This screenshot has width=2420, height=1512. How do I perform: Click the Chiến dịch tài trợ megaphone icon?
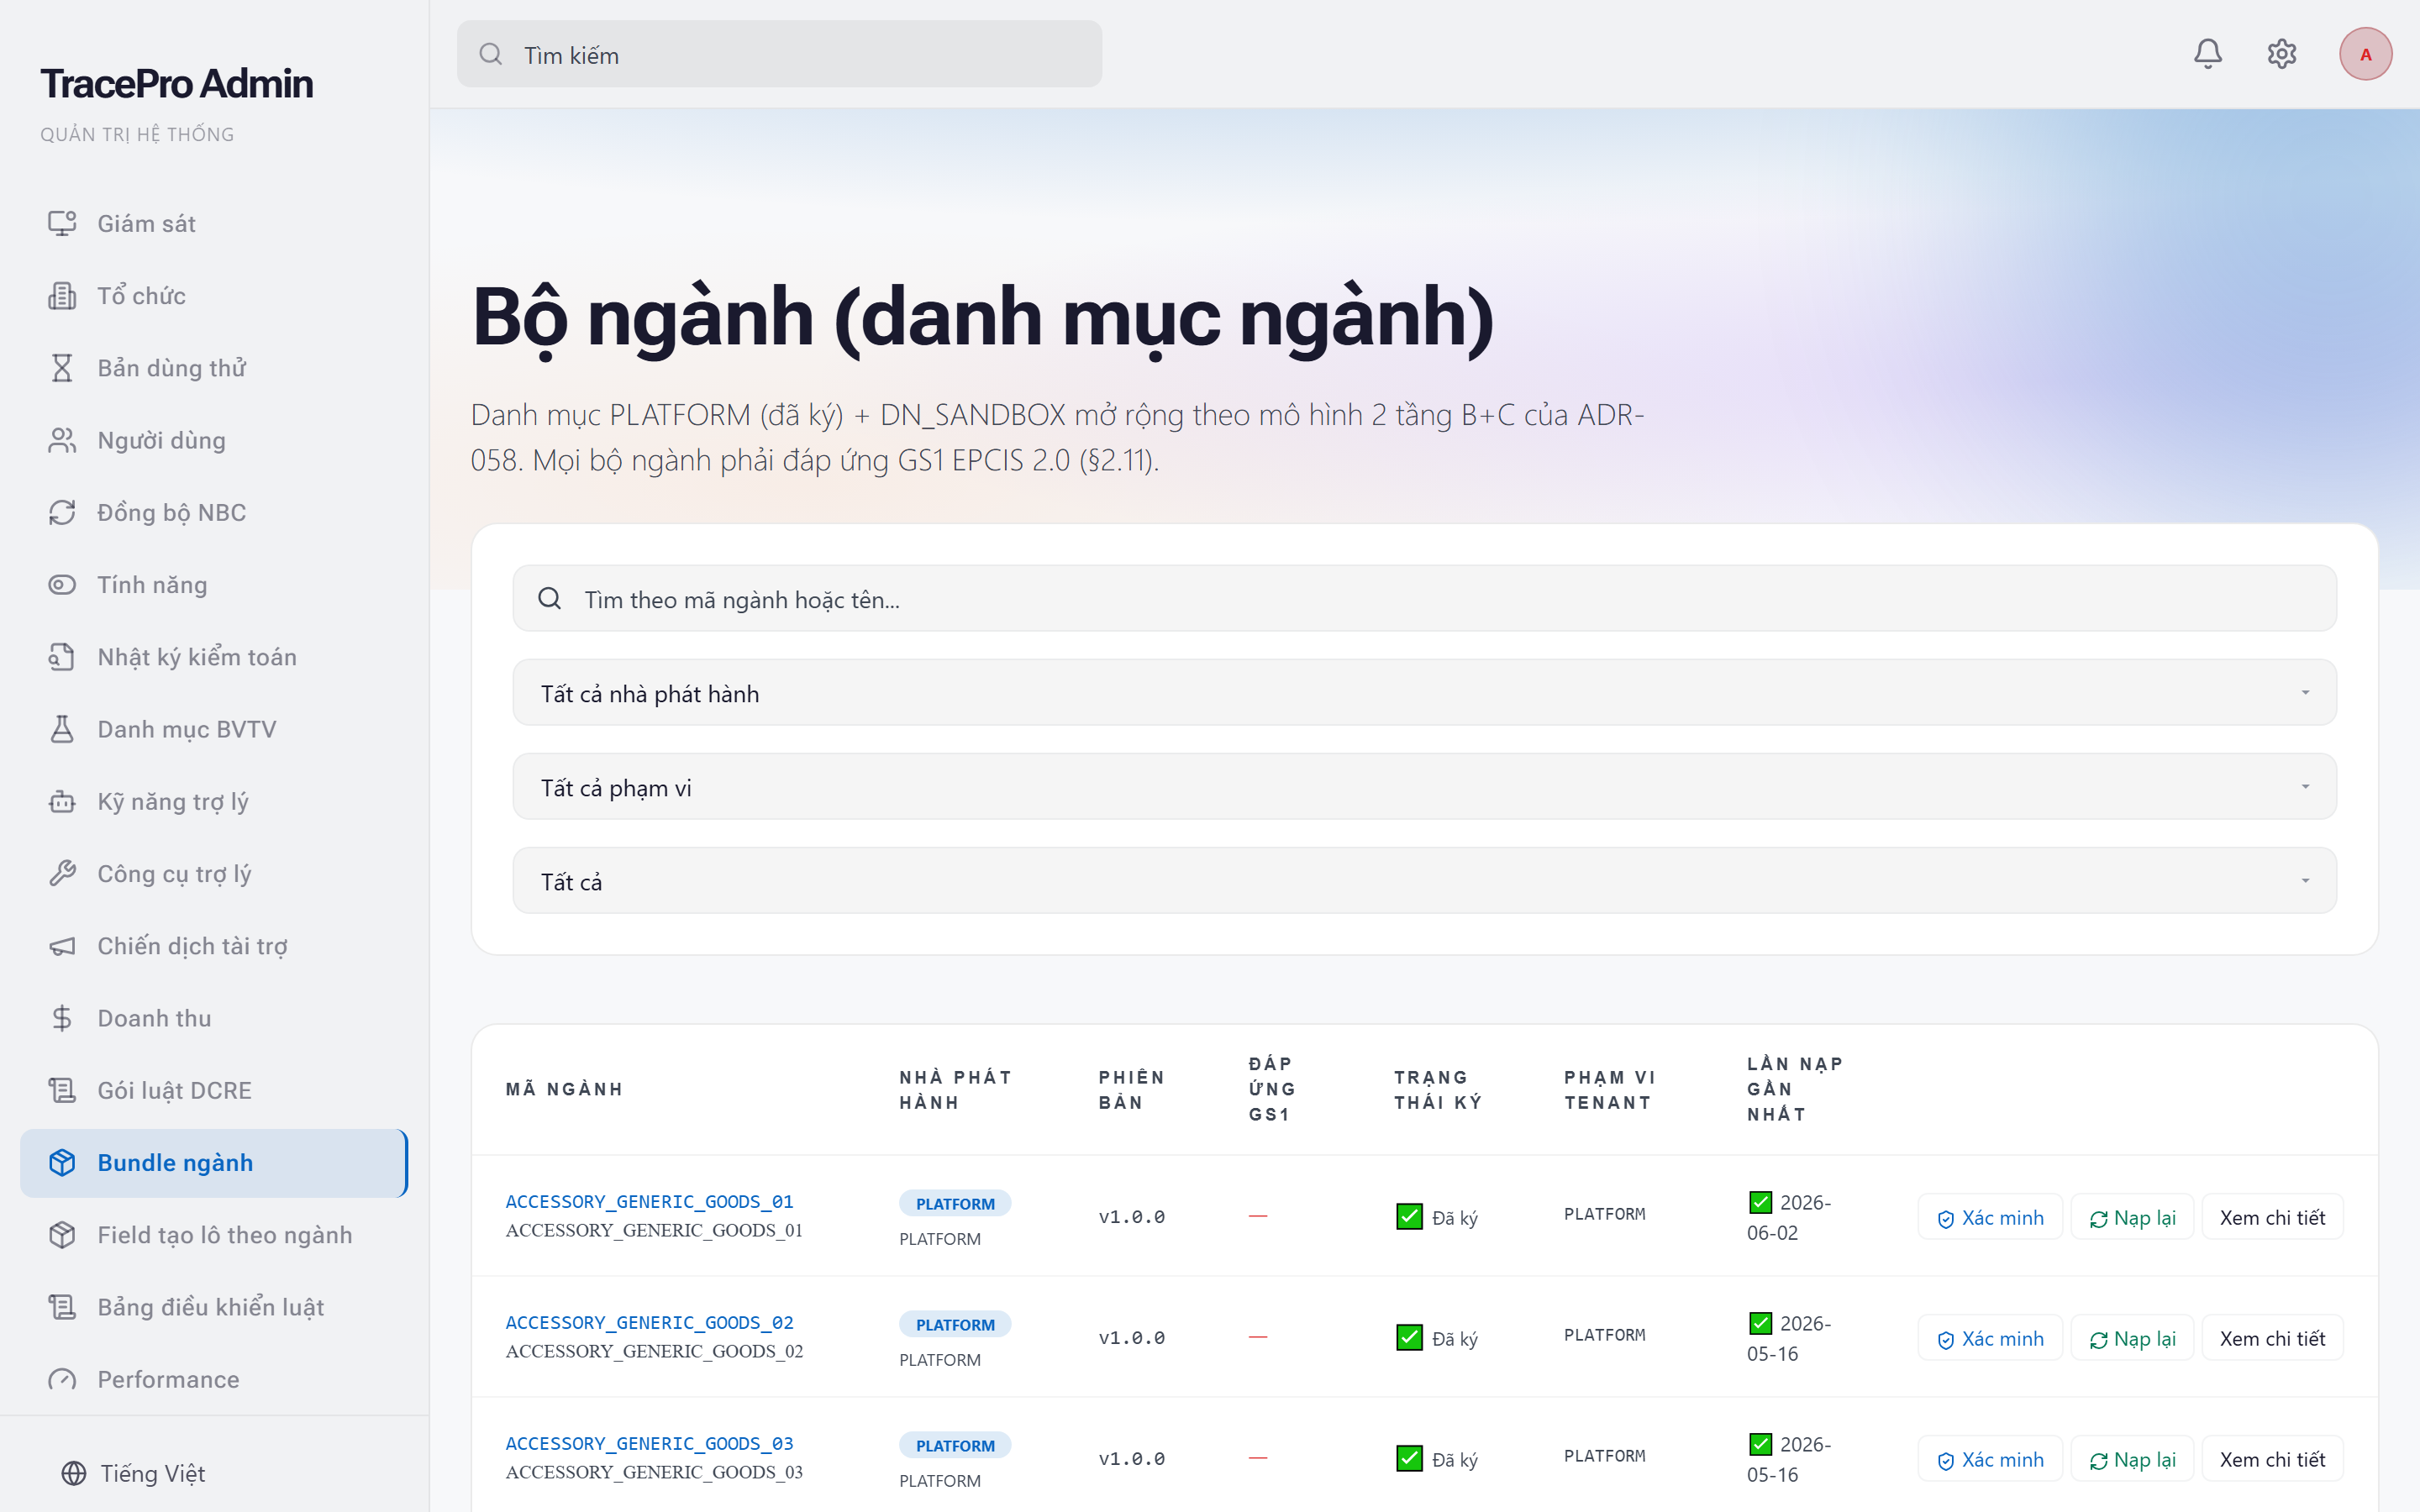point(62,946)
